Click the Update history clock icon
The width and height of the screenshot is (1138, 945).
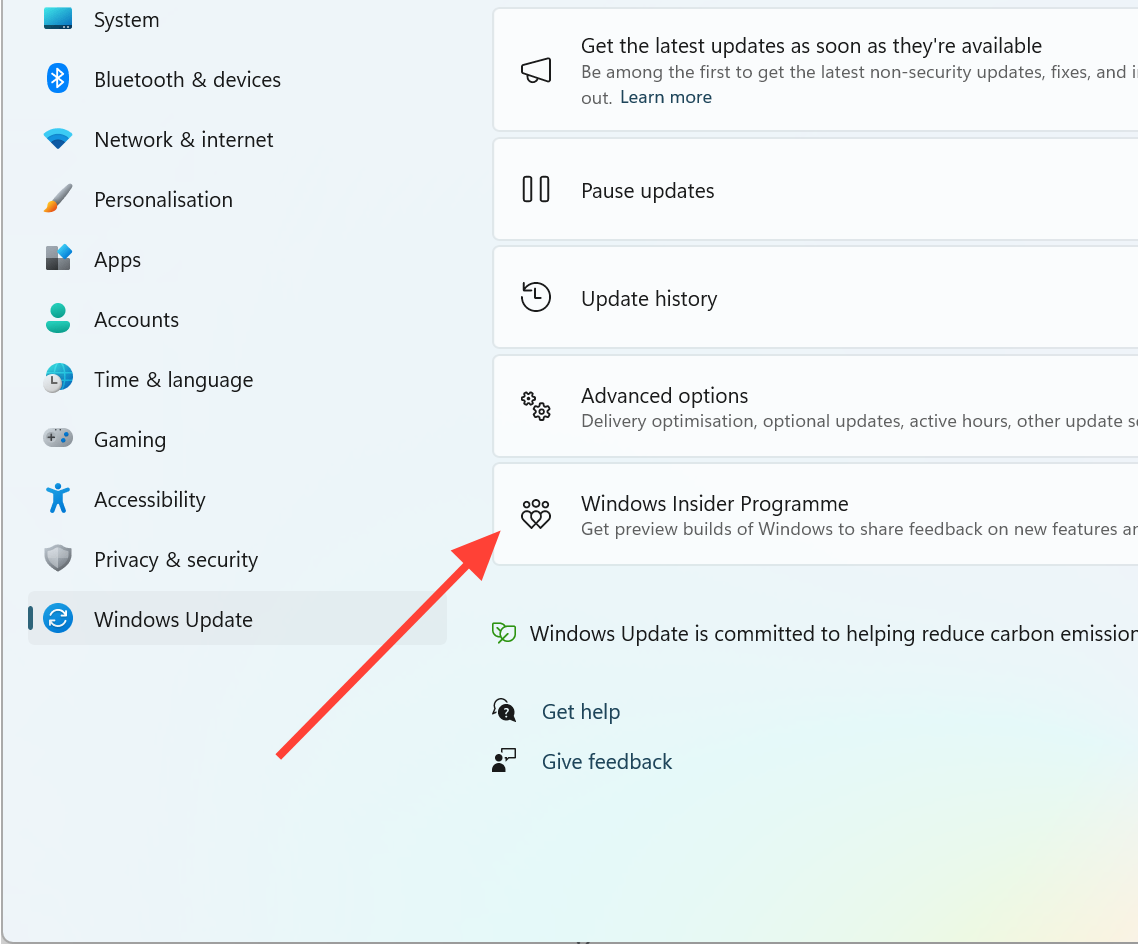coord(536,297)
